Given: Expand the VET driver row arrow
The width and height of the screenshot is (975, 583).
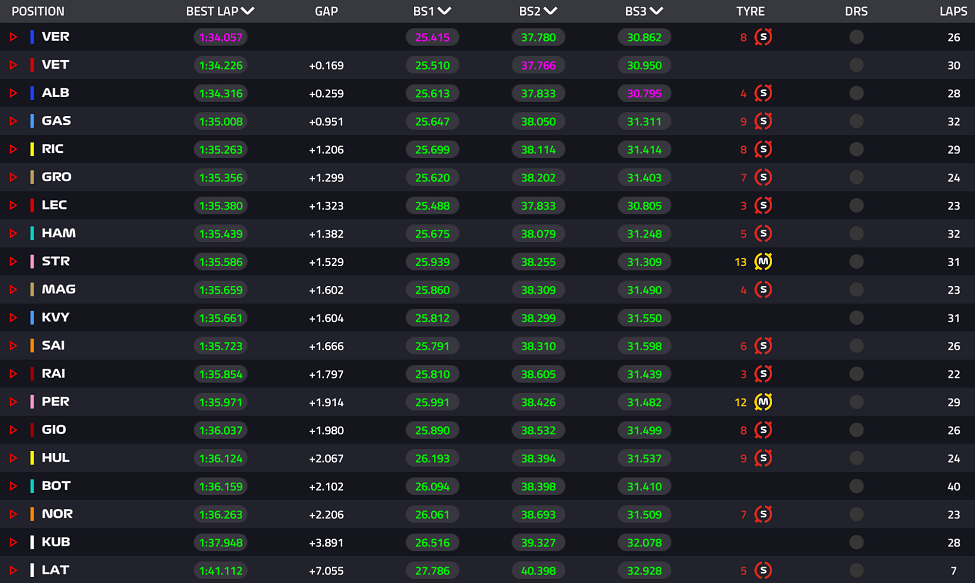Looking at the screenshot, I should point(13,65).
